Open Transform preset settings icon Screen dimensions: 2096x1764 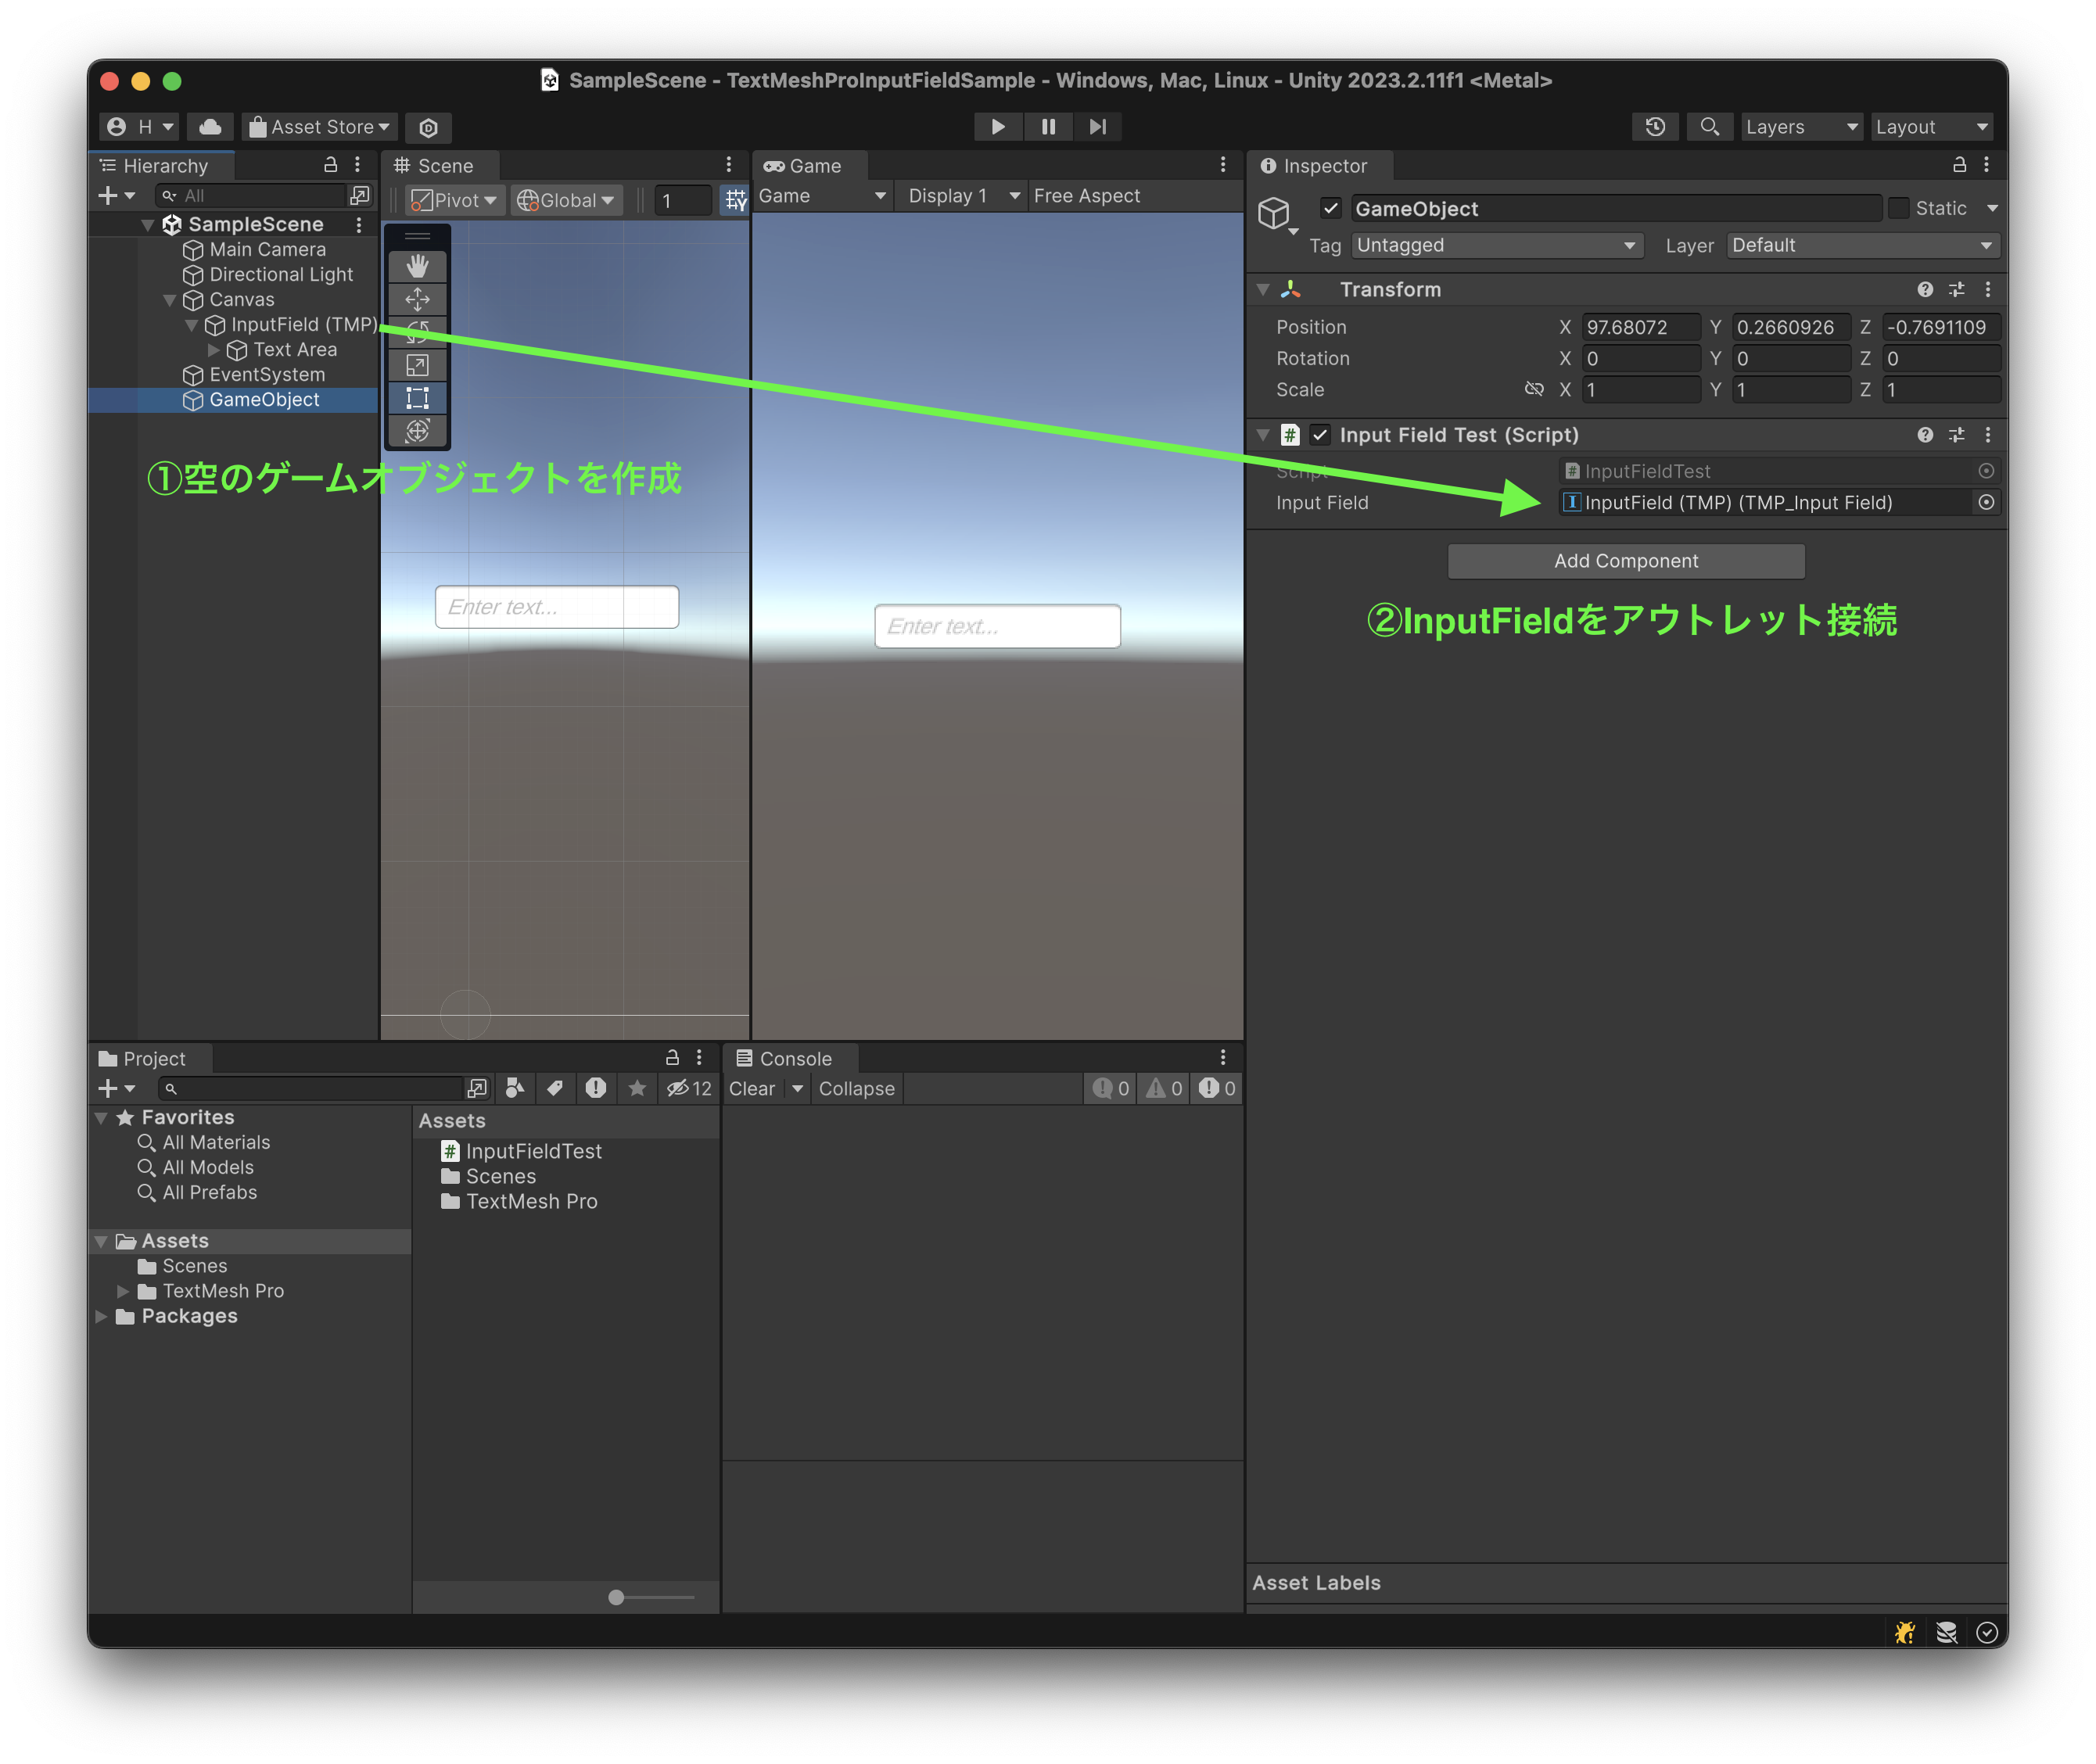[1956, 289]
